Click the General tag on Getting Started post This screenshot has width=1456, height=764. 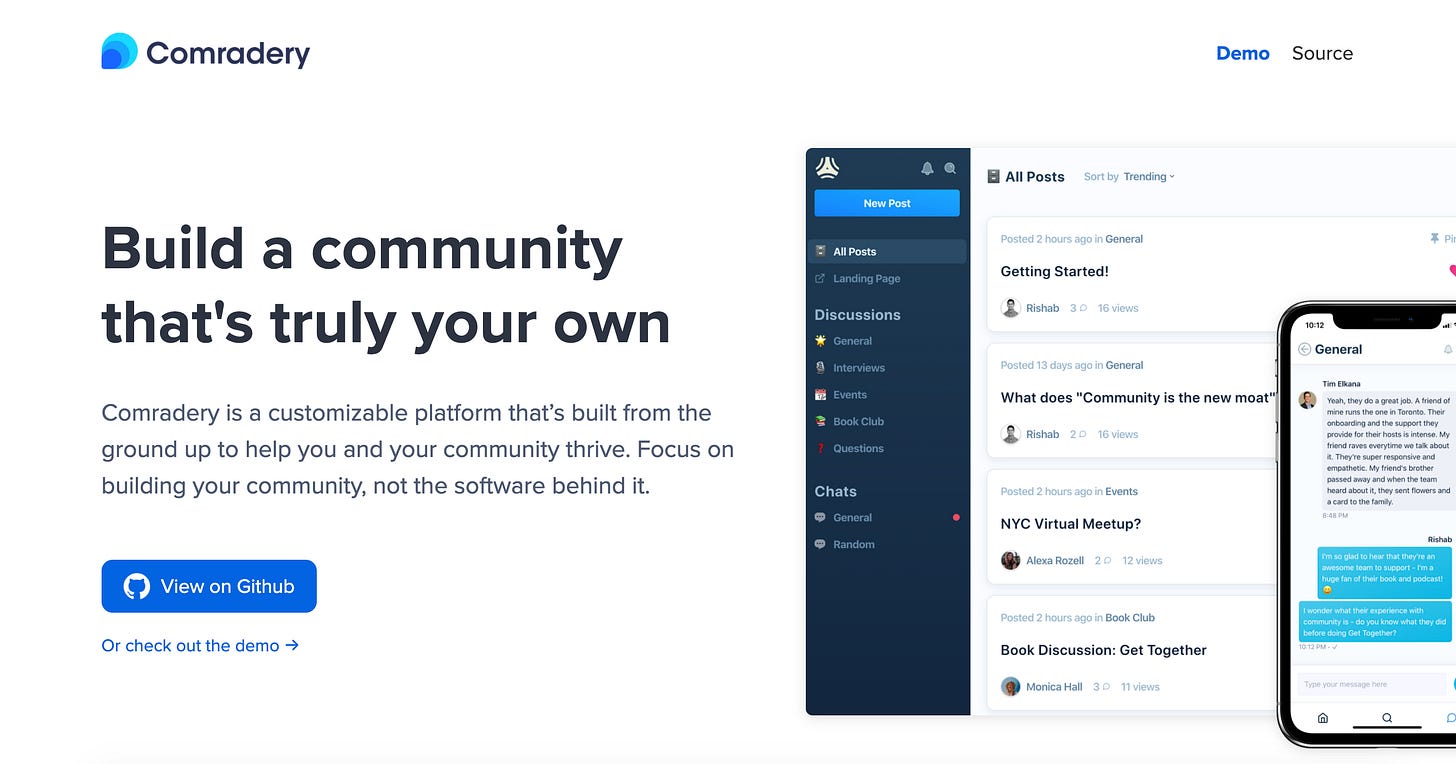(x=1124, y=239)
